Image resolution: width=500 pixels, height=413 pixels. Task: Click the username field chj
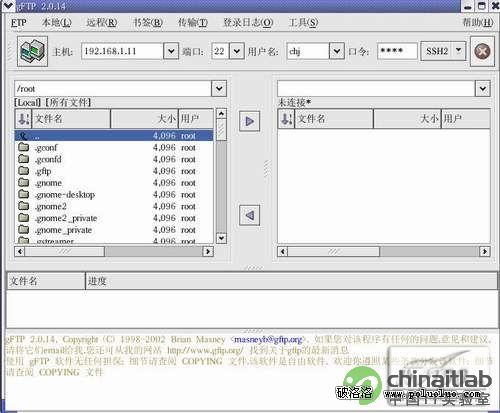coord(308,51)
